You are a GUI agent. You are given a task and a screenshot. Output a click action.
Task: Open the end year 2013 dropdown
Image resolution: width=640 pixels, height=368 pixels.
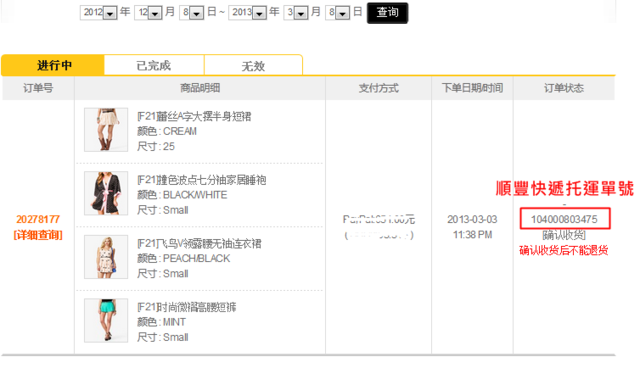[248, 12]
